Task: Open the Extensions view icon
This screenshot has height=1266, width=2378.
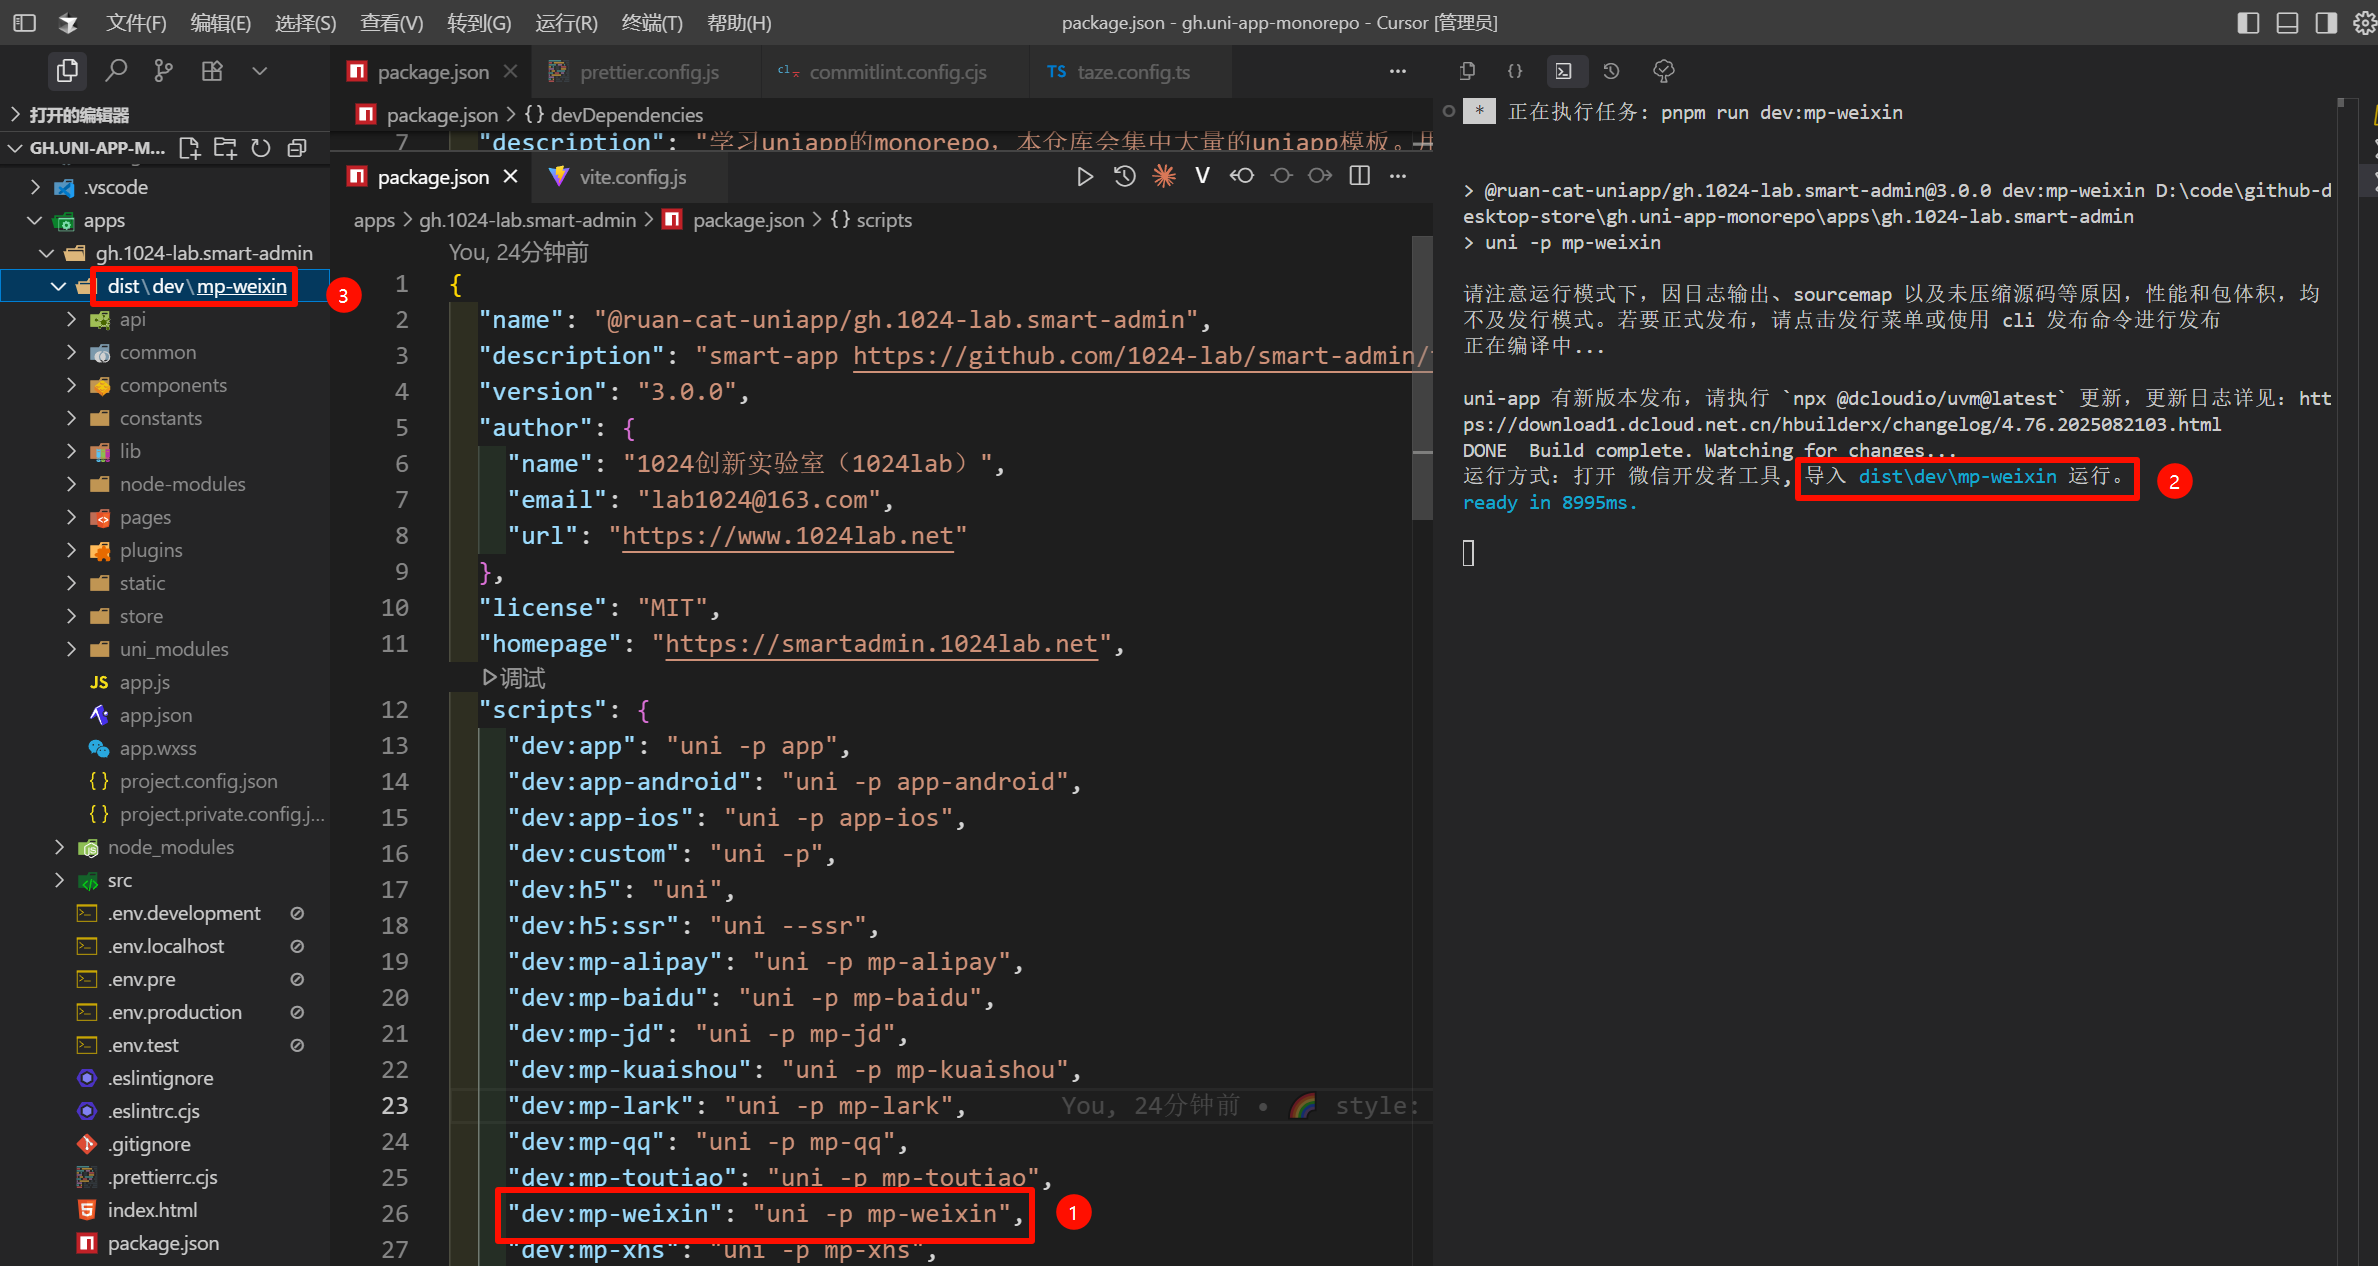Action: click(212, 71)
